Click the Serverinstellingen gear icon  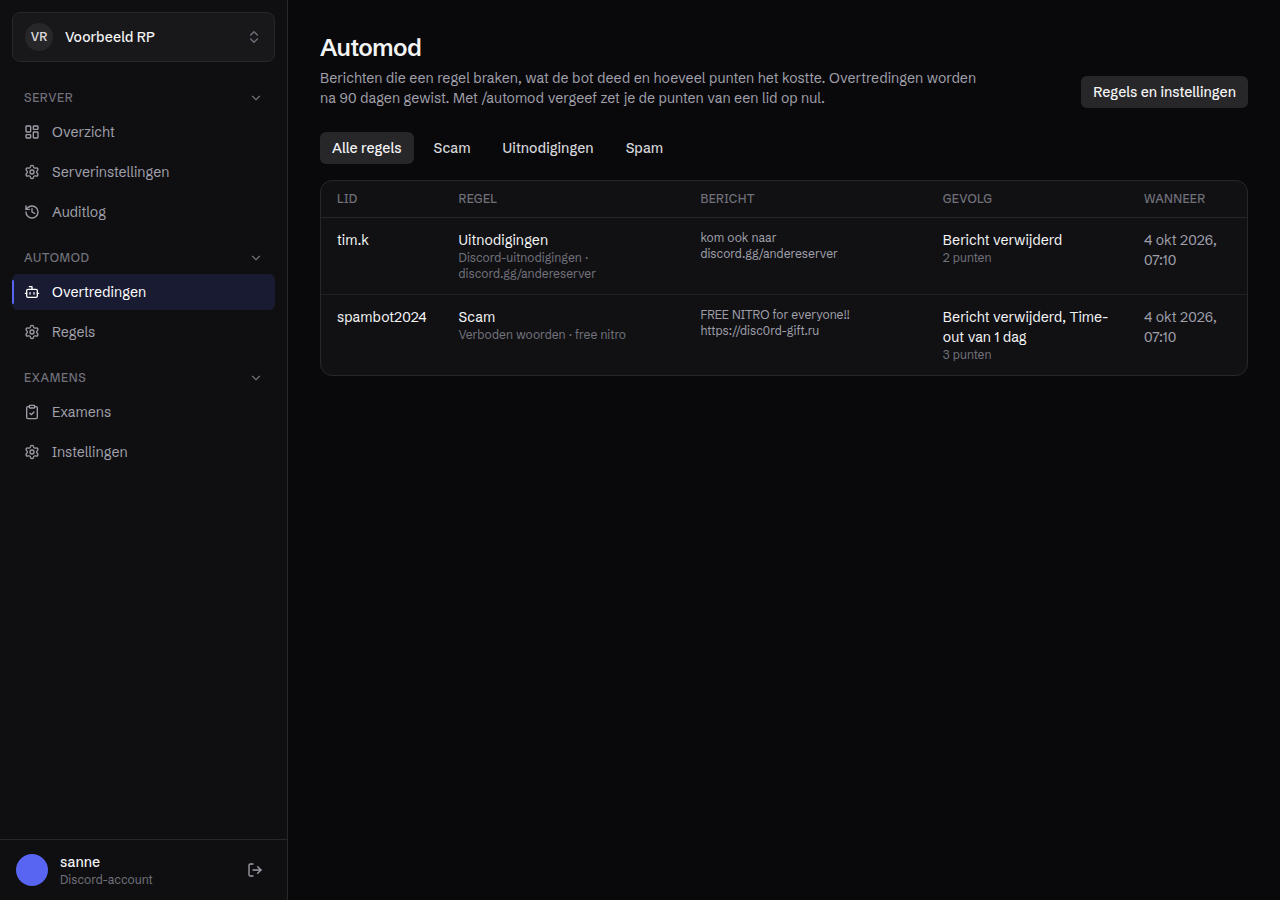point(32,172)
